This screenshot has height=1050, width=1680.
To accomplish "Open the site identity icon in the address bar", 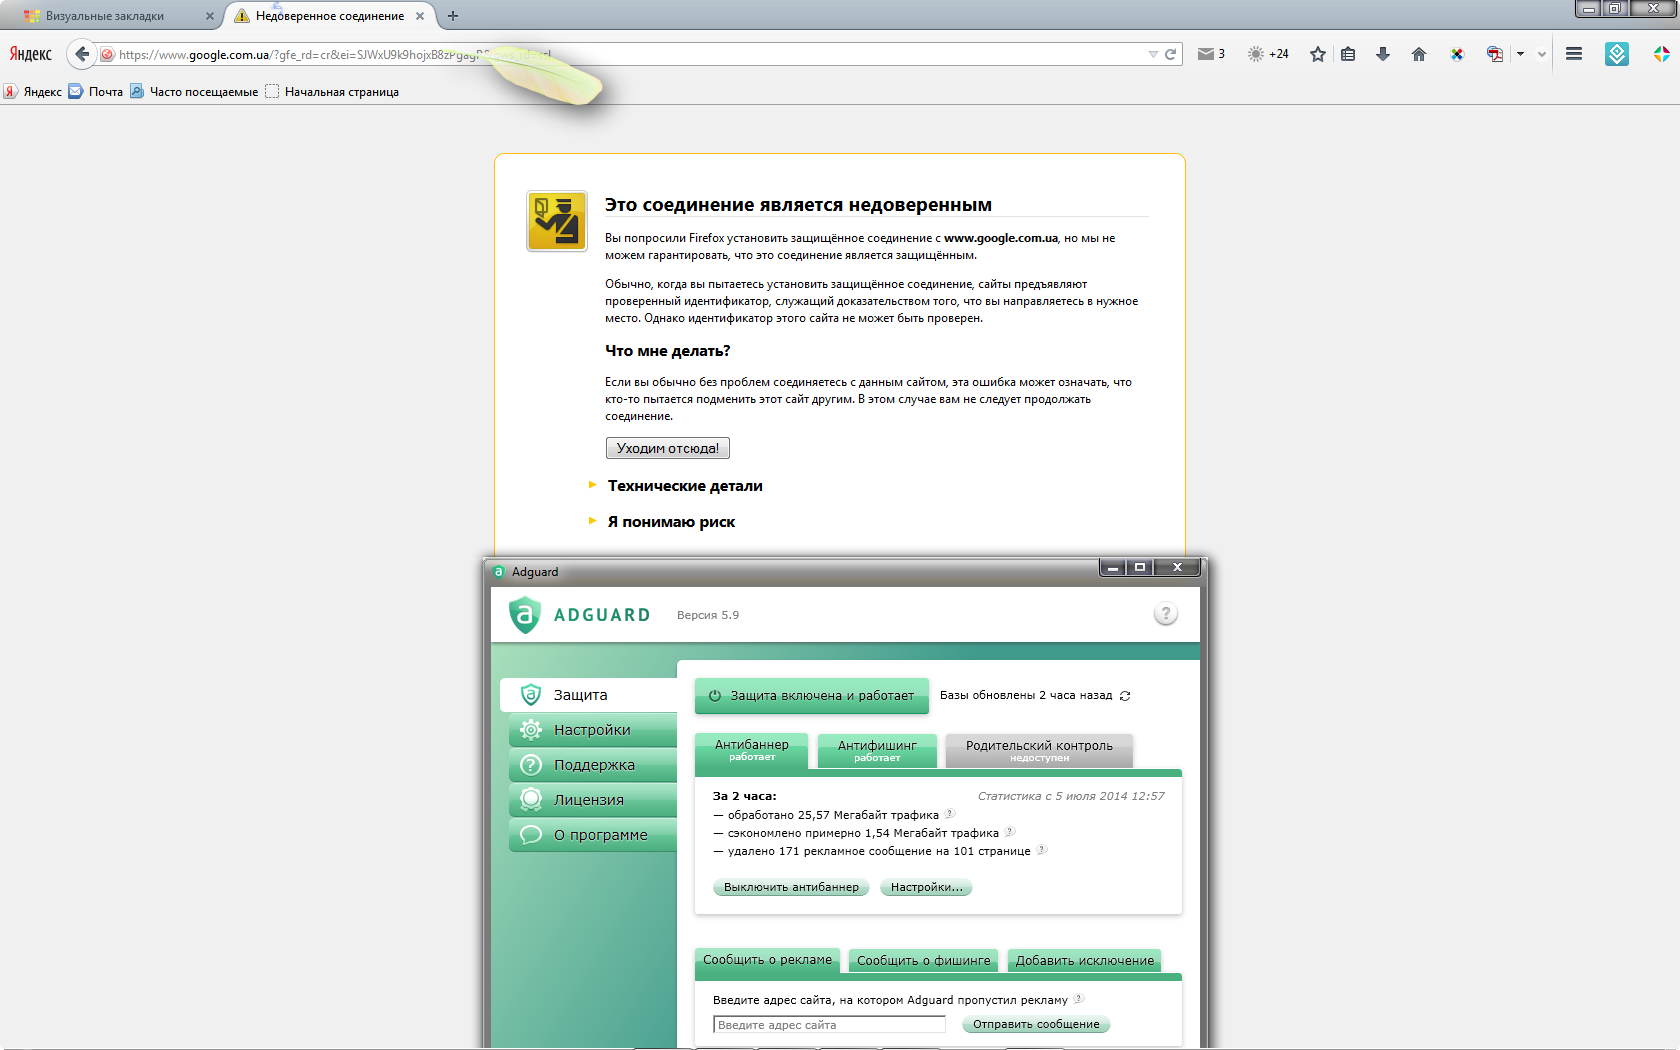I will coord(107,55).
